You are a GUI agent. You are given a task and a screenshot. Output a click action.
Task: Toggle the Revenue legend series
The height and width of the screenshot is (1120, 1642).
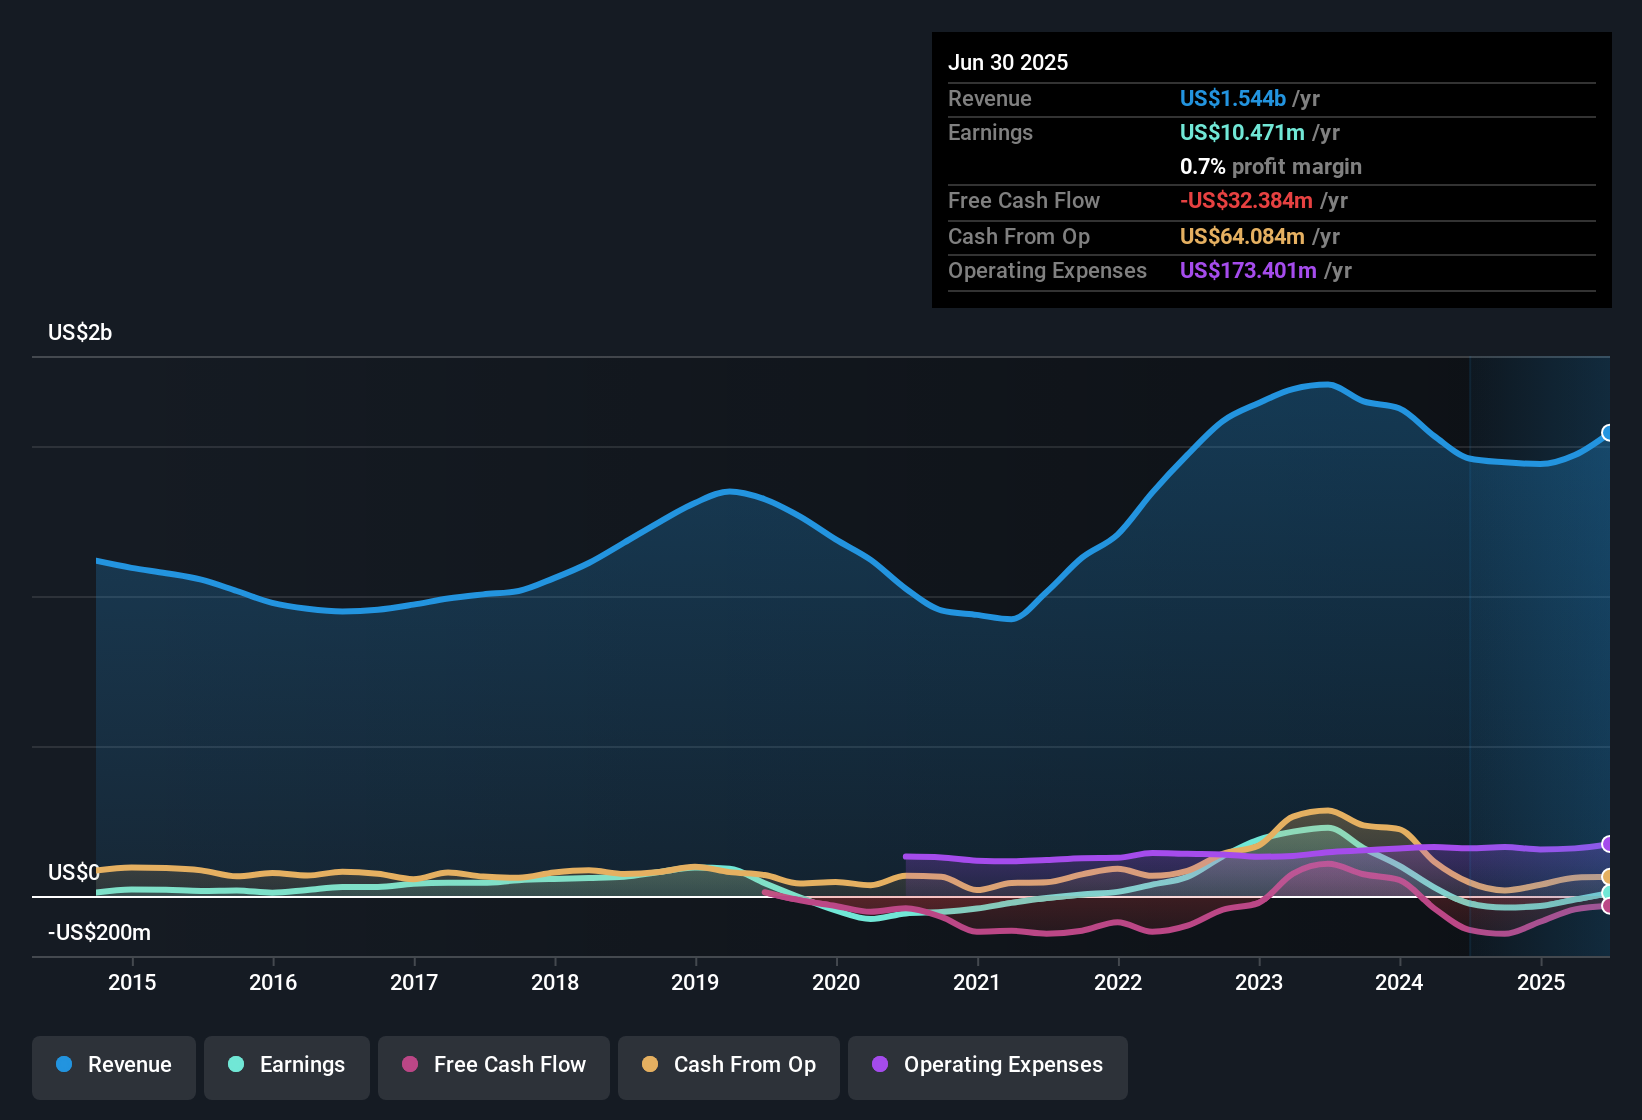(114, 1067)
